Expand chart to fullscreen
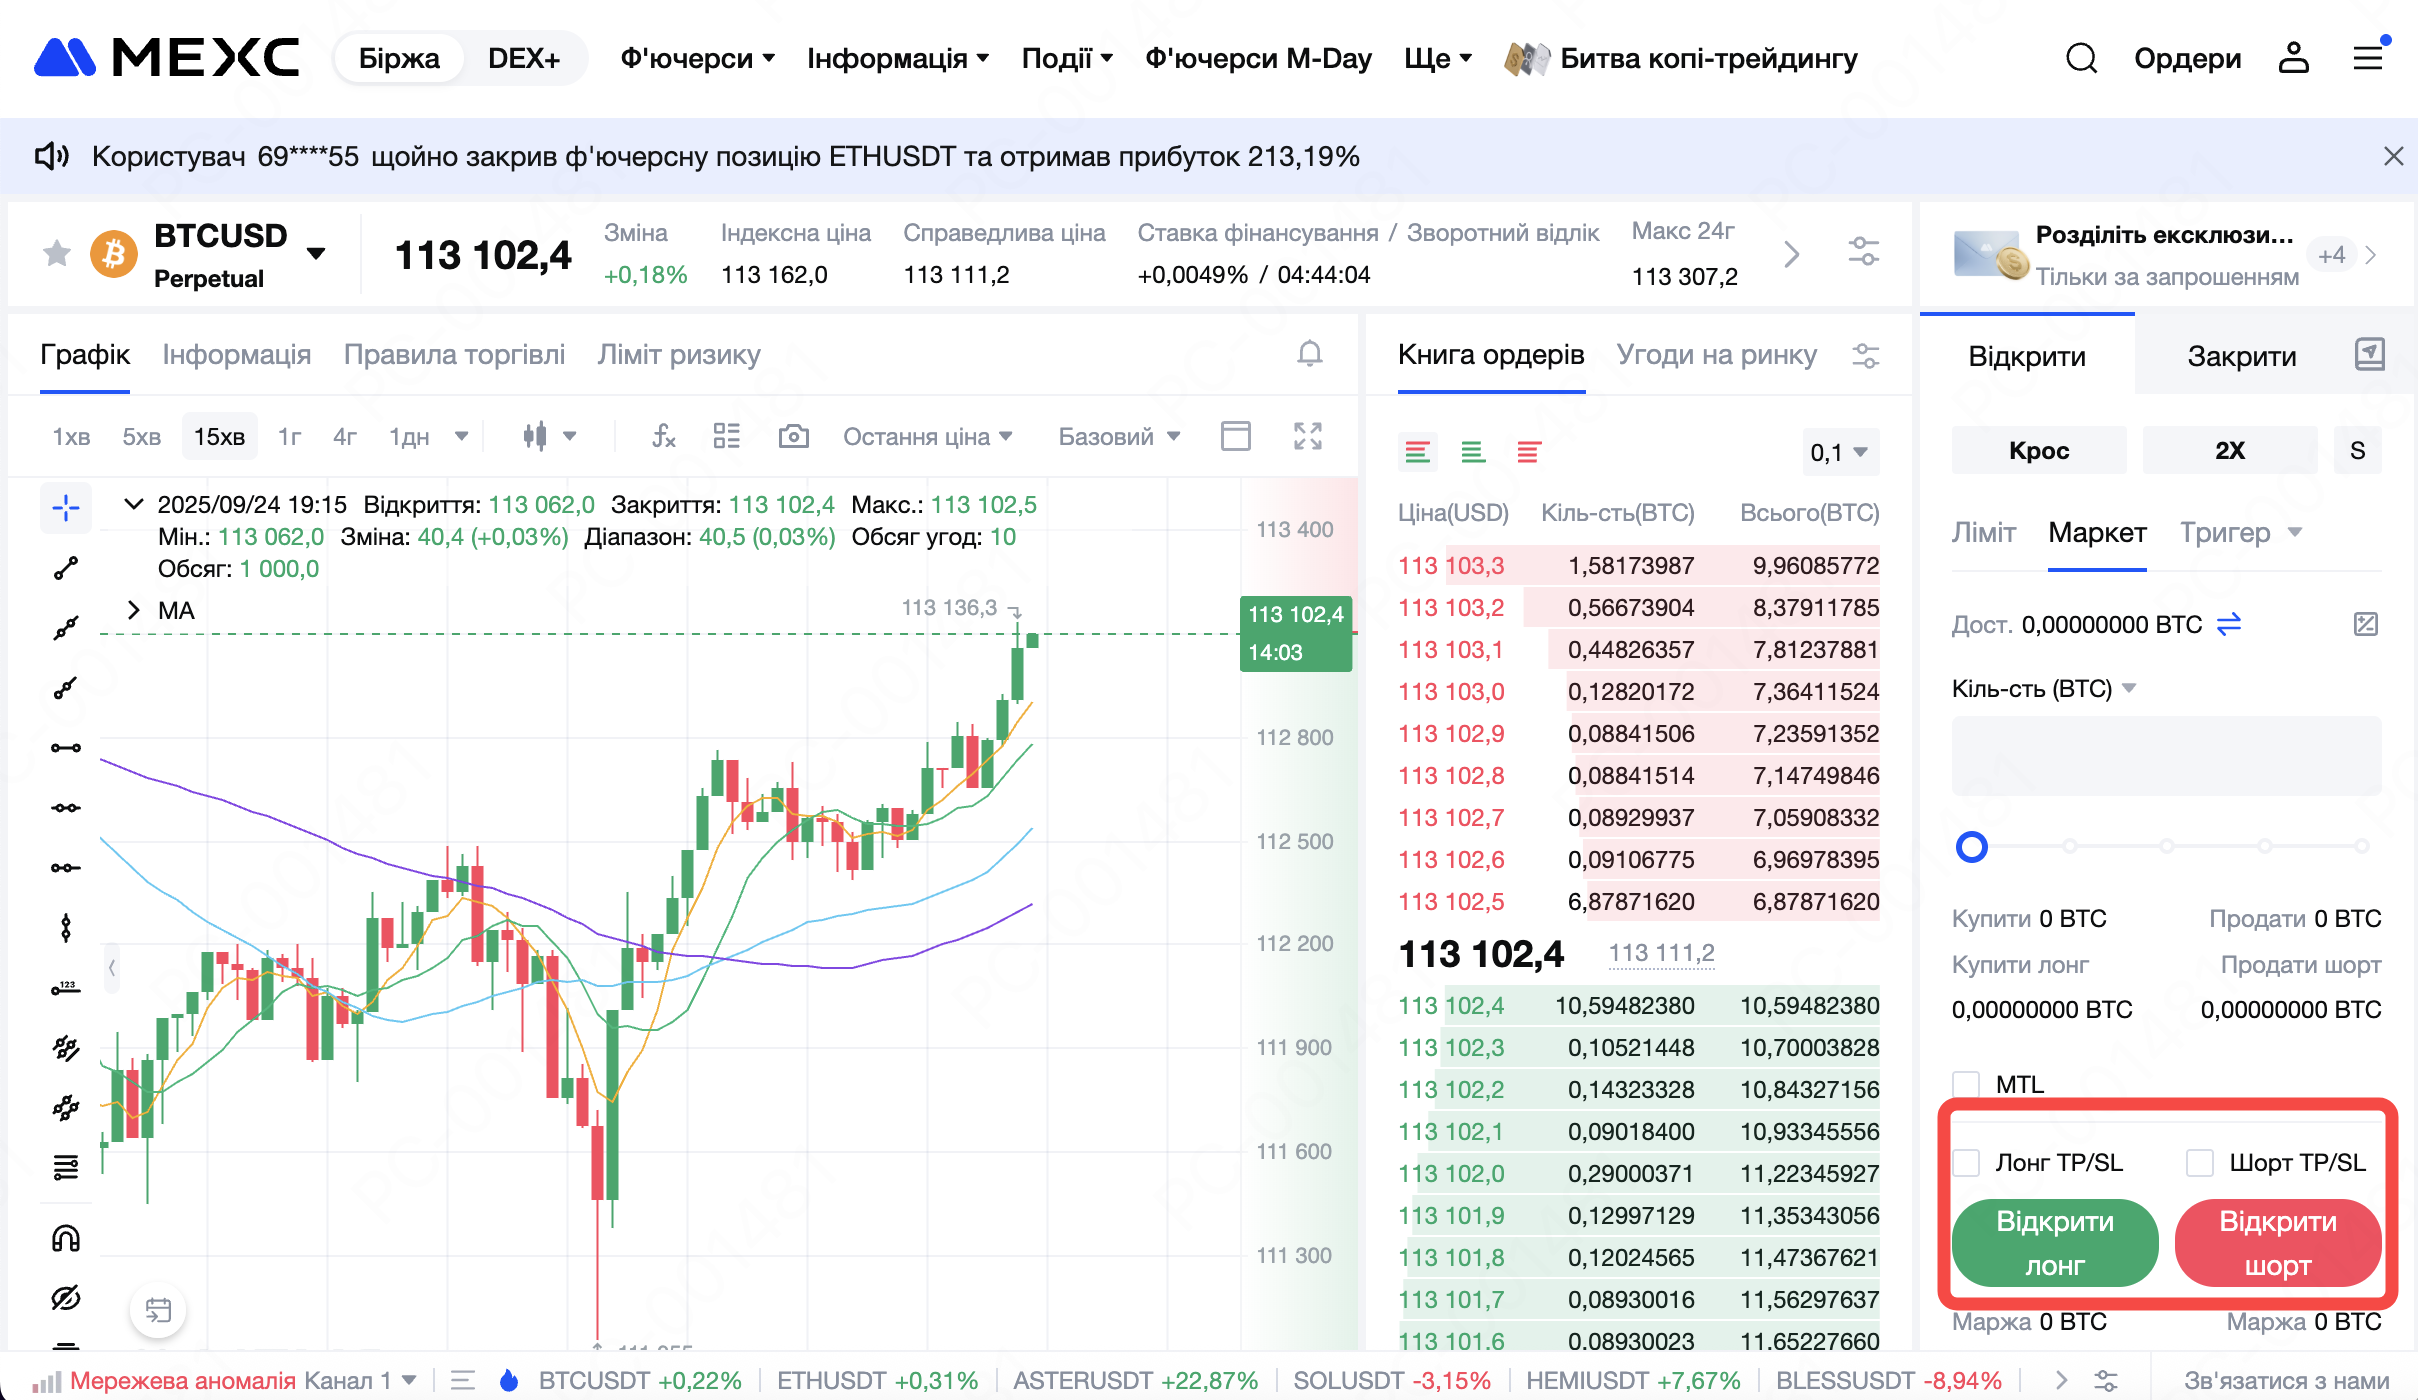The image size is (2418, 1400). [x=1307, y=436]
